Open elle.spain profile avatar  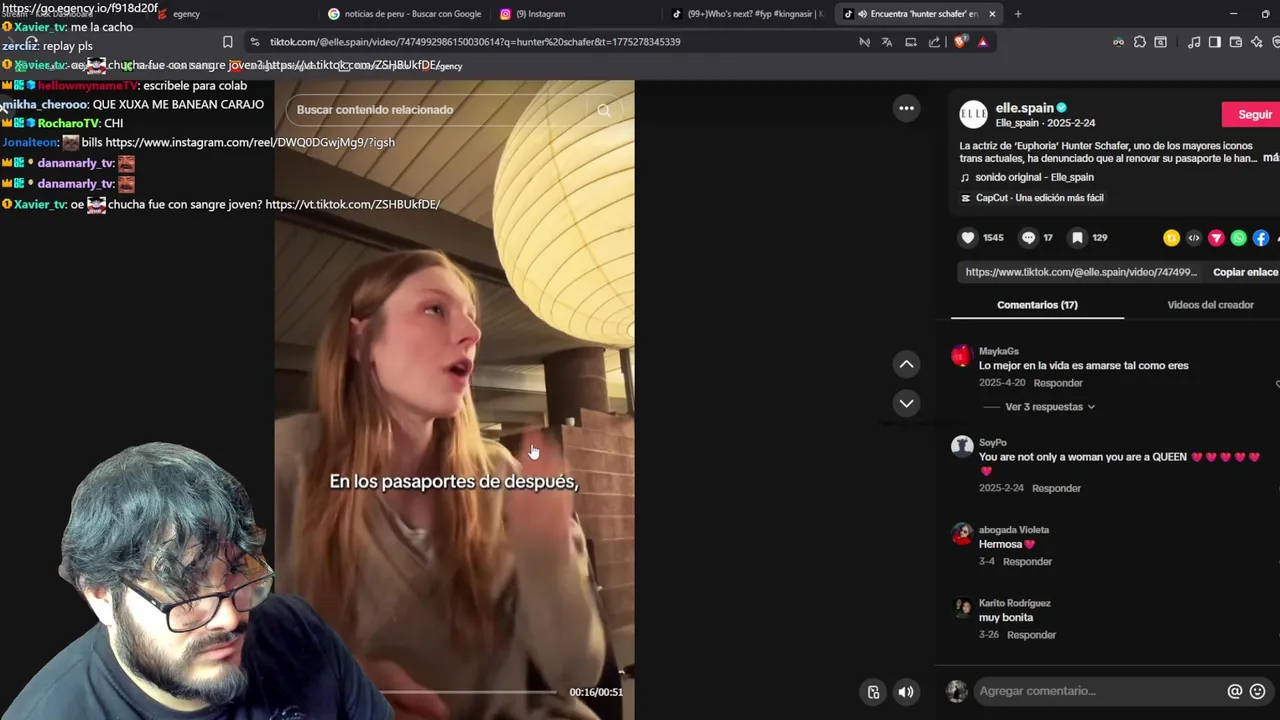[x=973, y=114]
